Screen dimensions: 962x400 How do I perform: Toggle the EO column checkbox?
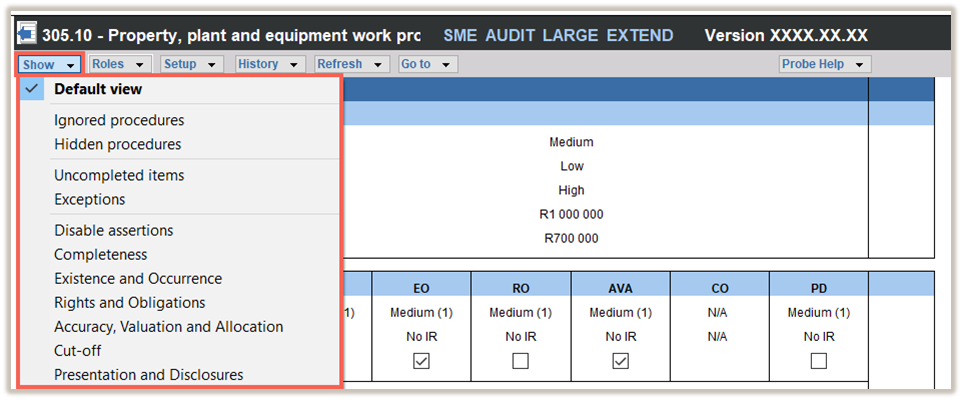(421, 361)
